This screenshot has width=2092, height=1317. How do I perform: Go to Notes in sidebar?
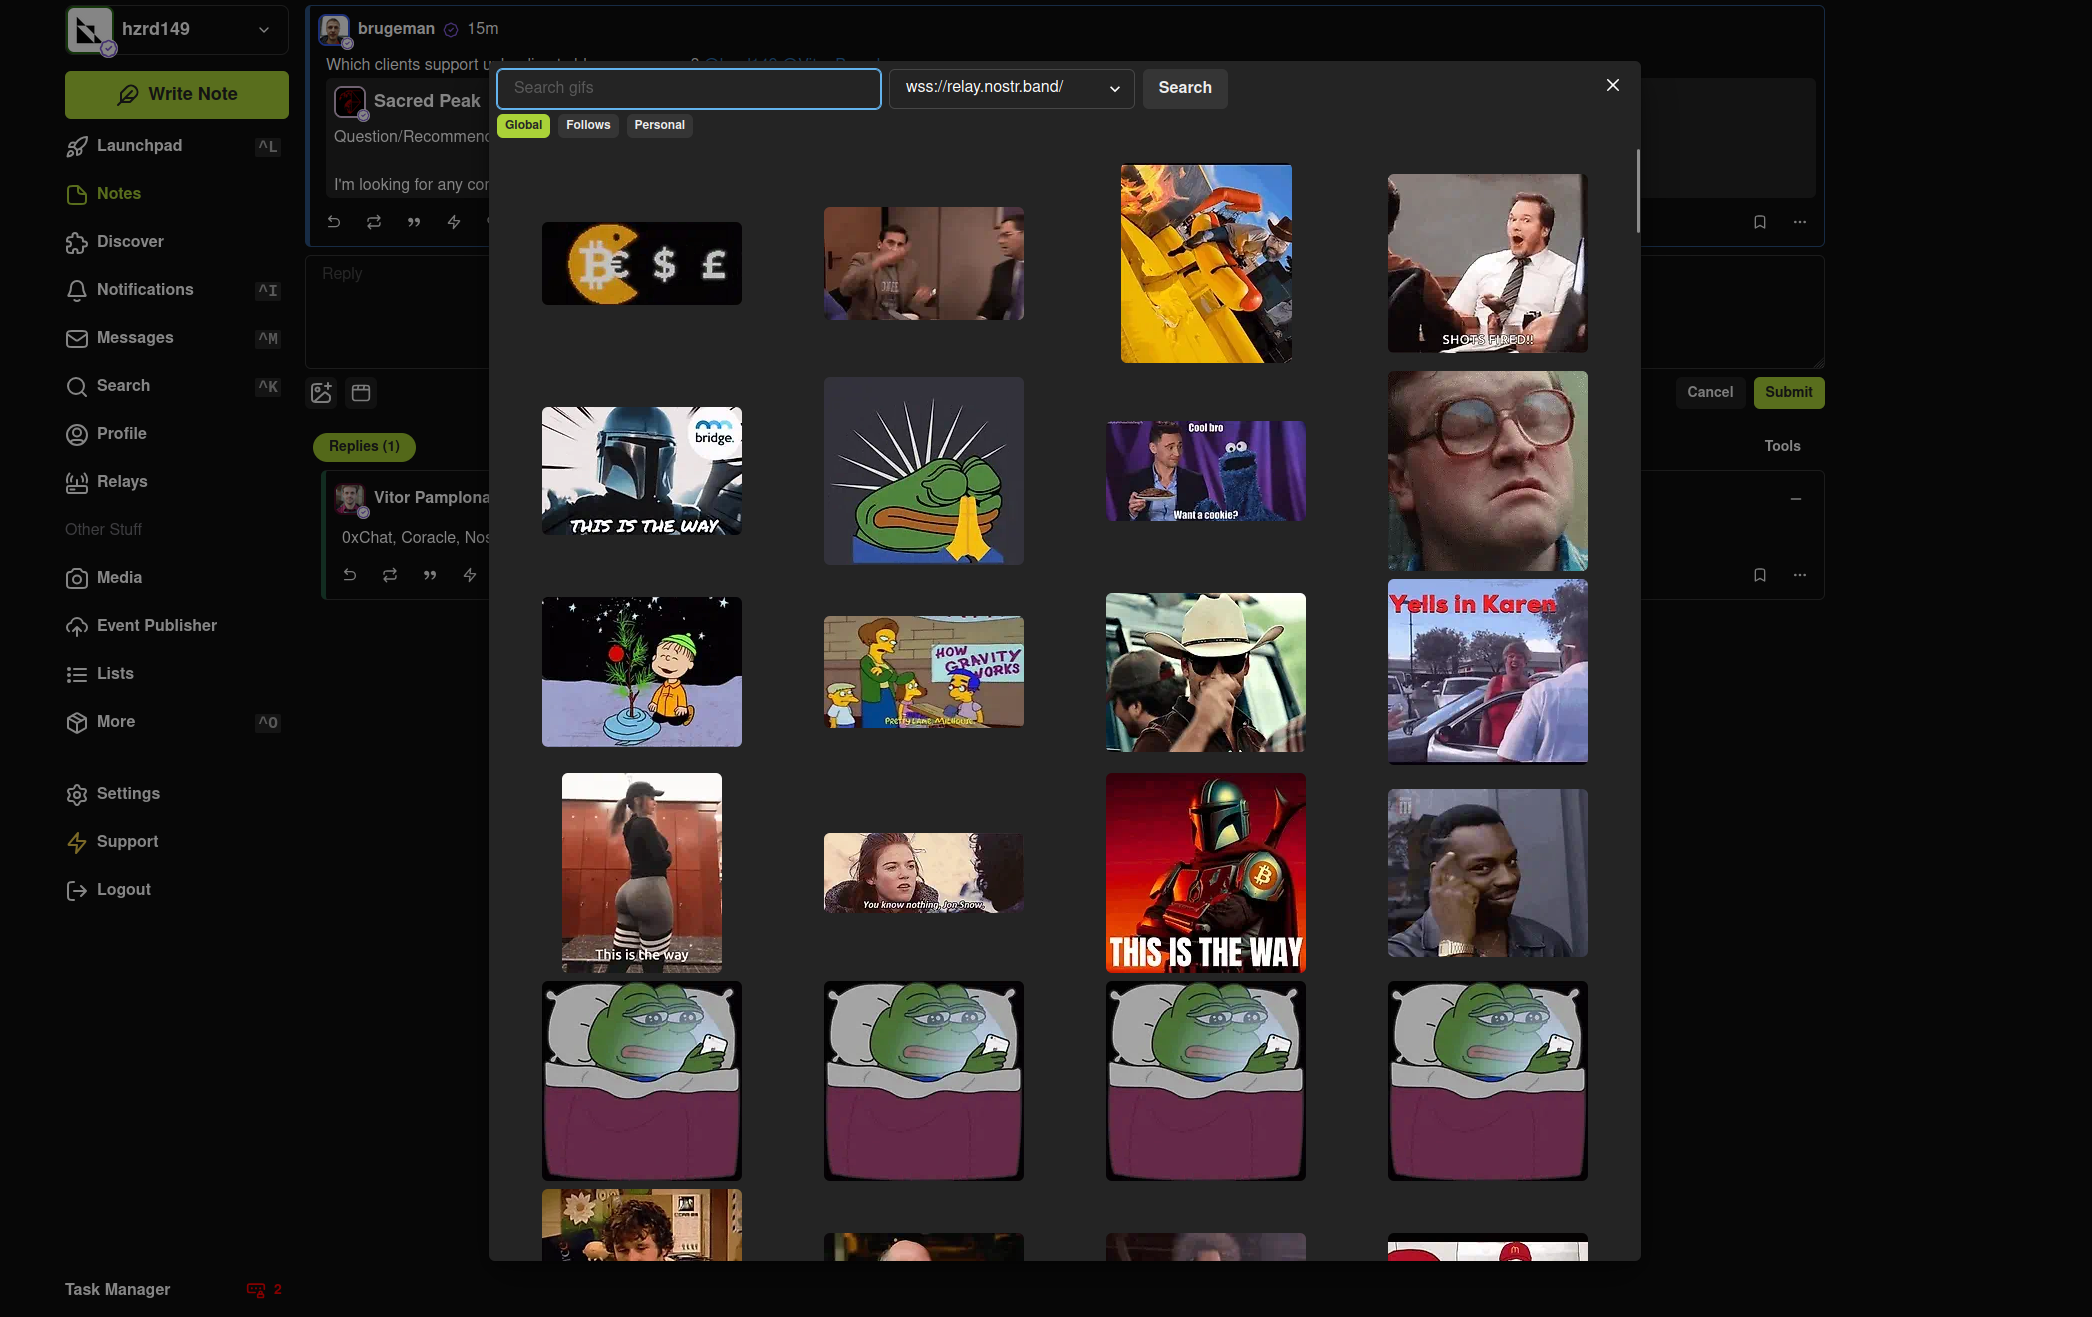(x=173, y=194)
